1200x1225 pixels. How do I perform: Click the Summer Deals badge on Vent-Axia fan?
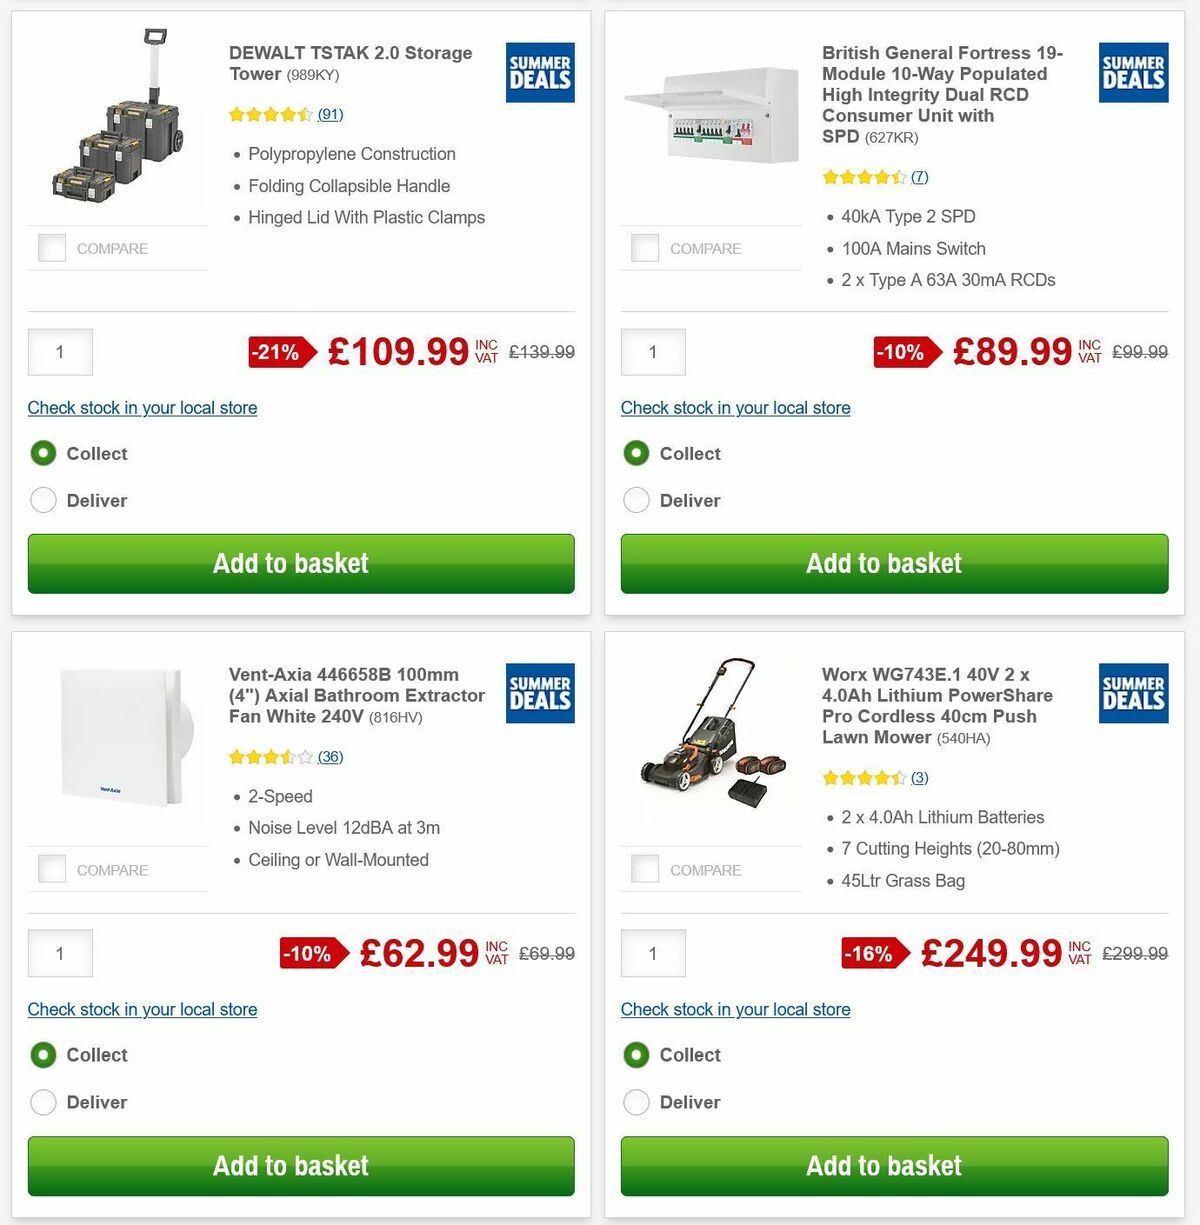point(539,693)
